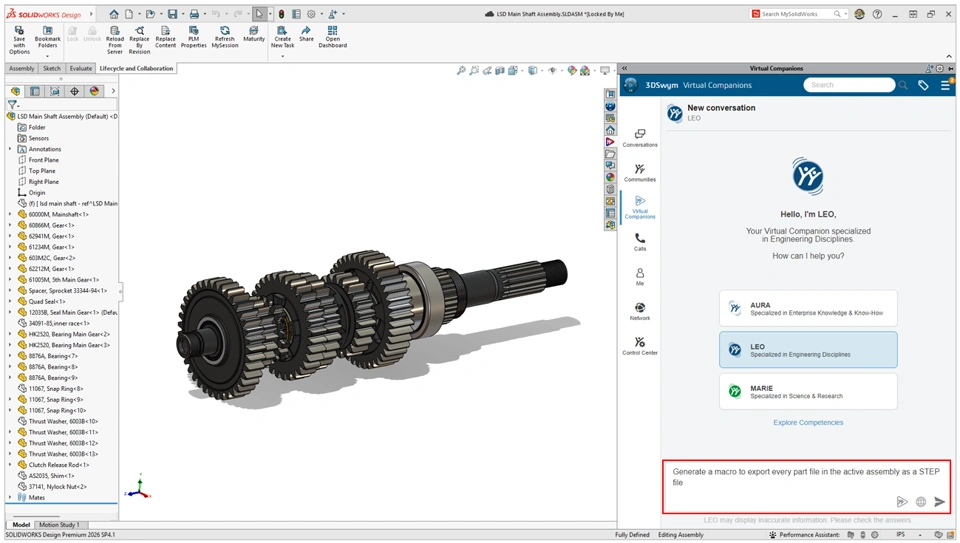Viewport: 960px width, 543px height.
Task: Send the message with the arrow icon
Action: [x=939, y=502]
